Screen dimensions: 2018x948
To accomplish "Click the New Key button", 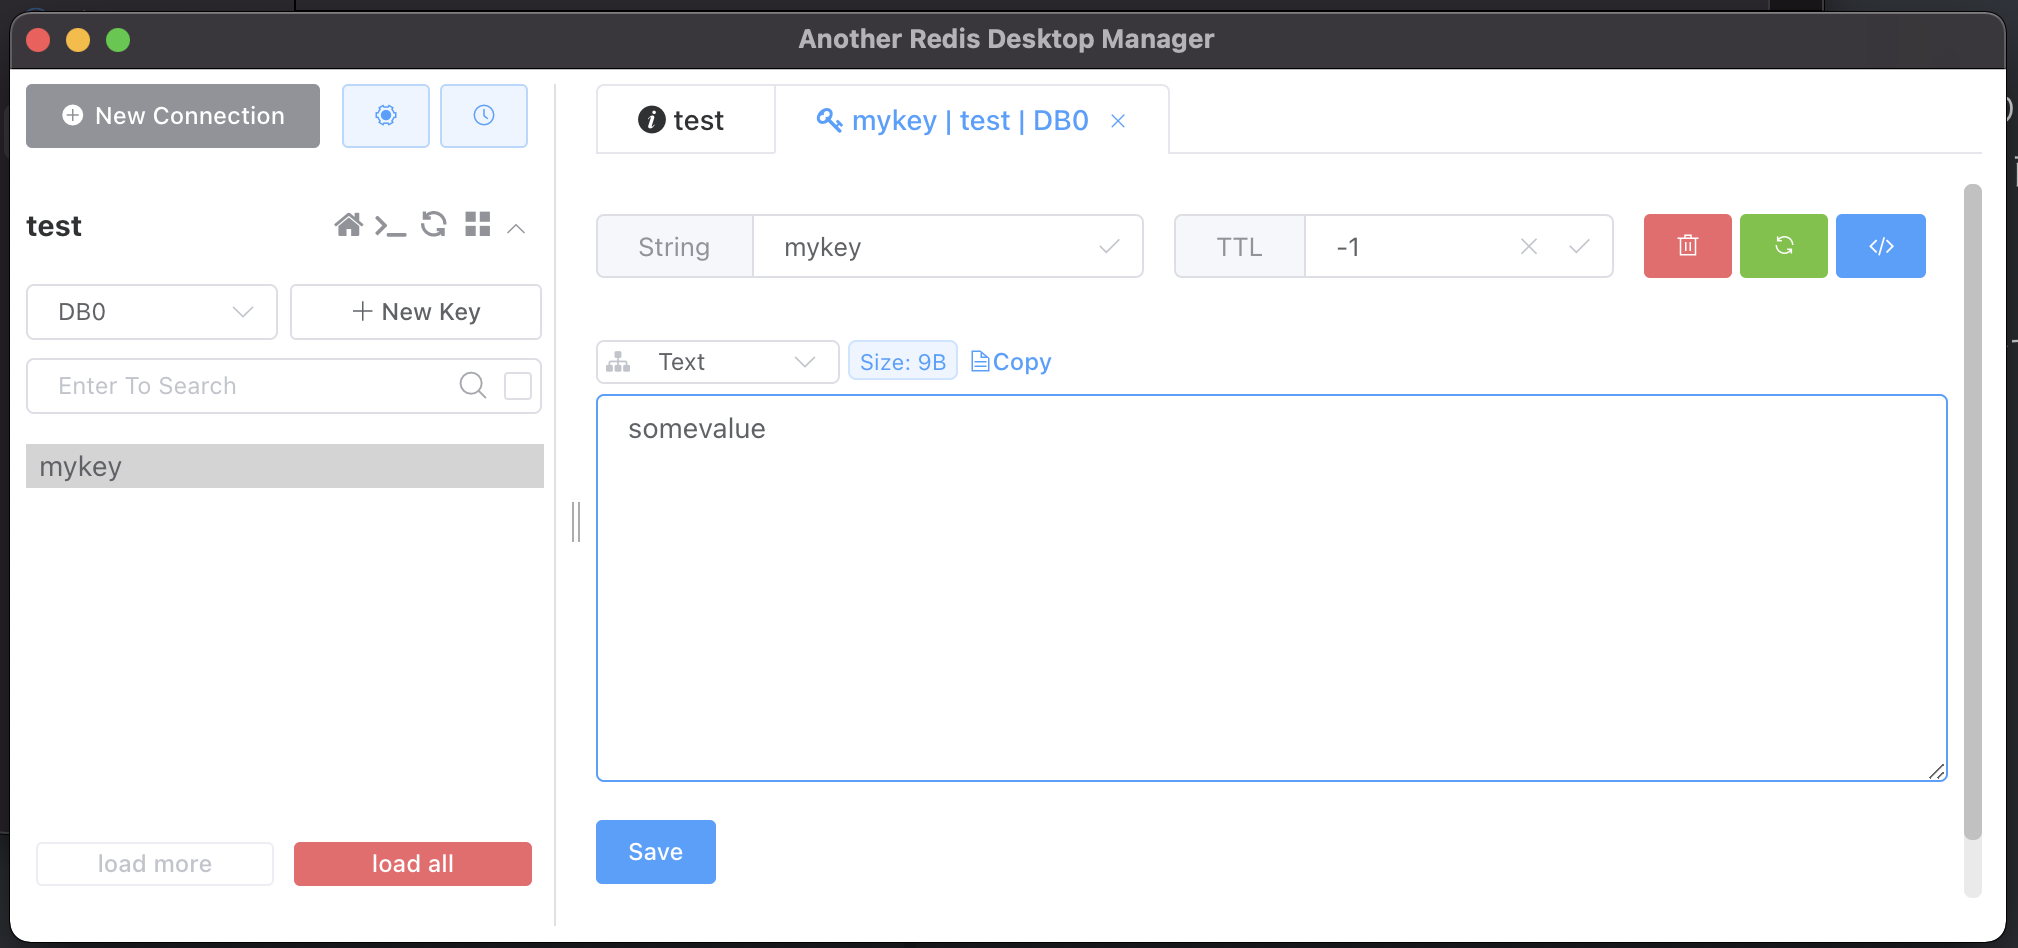I will tap(416, 312).
